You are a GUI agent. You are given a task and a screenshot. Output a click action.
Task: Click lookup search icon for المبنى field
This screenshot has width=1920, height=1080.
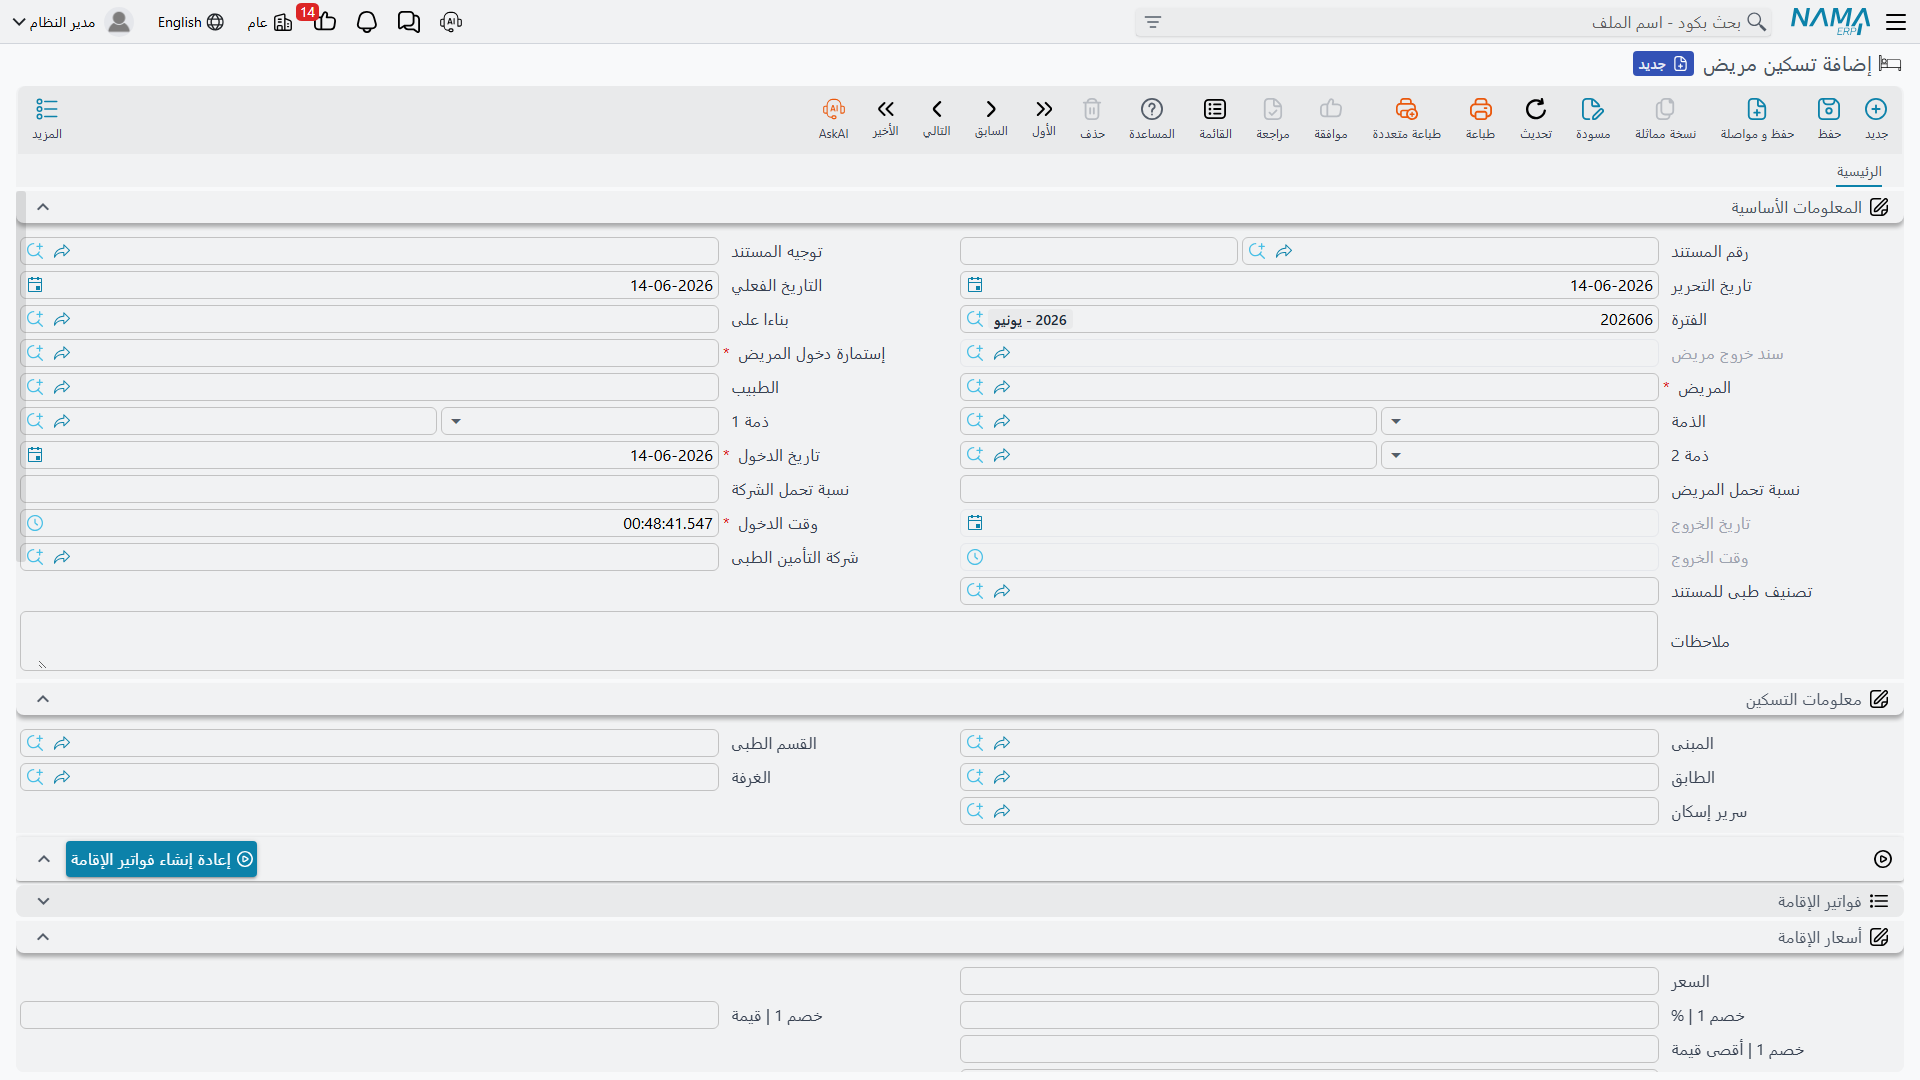click(975, 743)
